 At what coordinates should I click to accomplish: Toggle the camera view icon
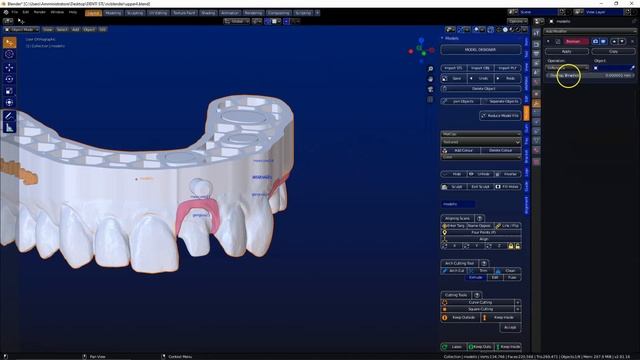click(x=430, y=89)
